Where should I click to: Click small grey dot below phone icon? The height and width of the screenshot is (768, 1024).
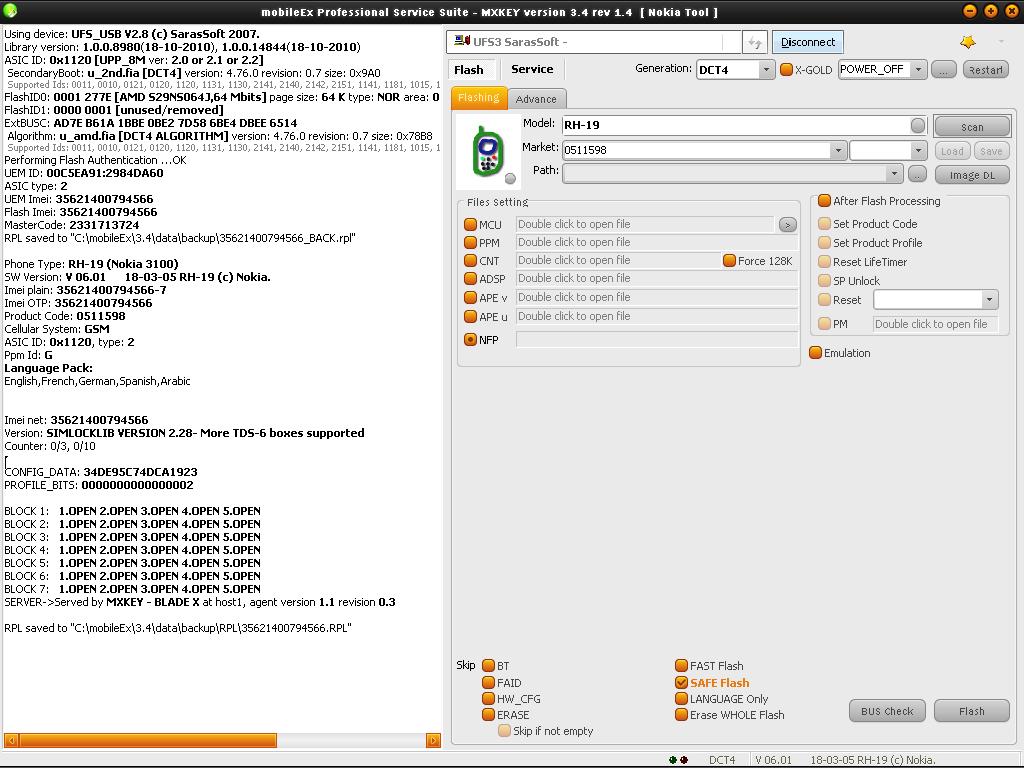click(510, 178)
